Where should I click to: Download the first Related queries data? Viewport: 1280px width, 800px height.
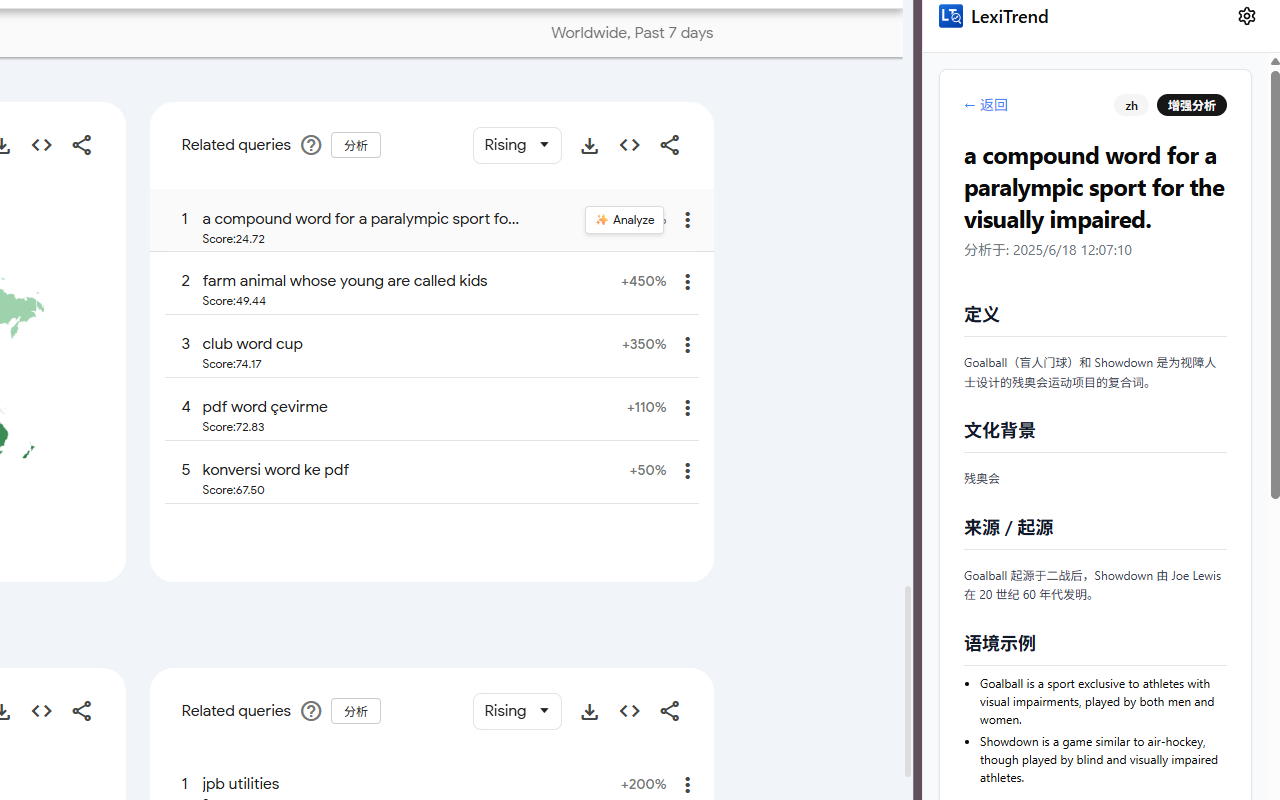click(x=589, y=145)
